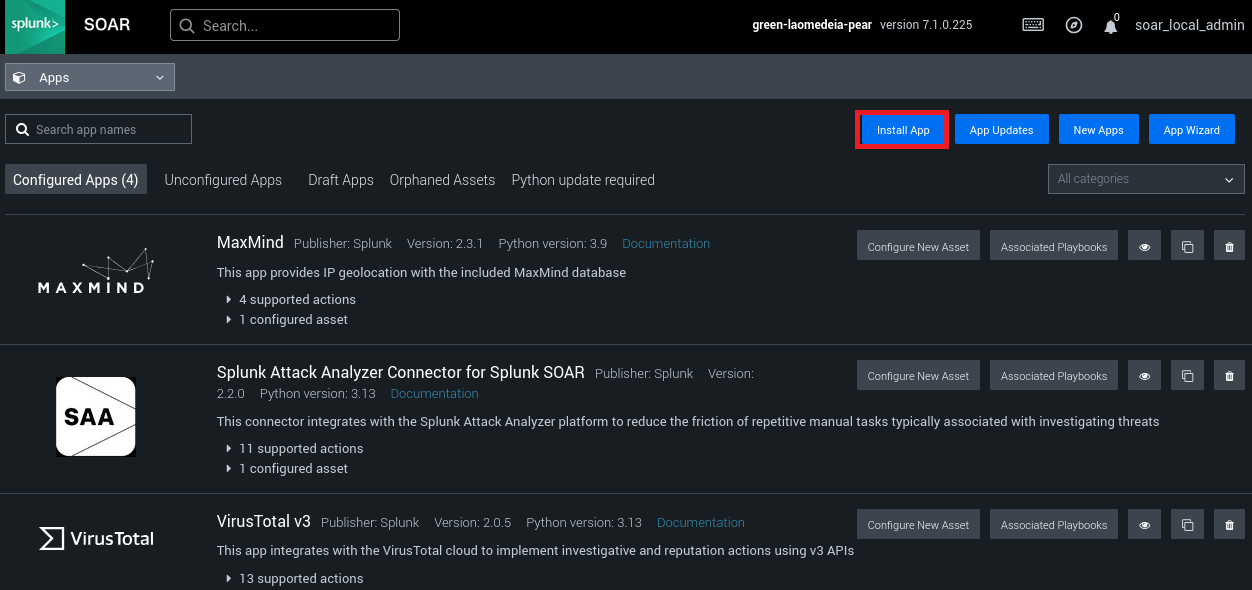Switch to the Orphaned Assets tab
This screenshot has width=1252, height=590.
(x=442, y=180)
